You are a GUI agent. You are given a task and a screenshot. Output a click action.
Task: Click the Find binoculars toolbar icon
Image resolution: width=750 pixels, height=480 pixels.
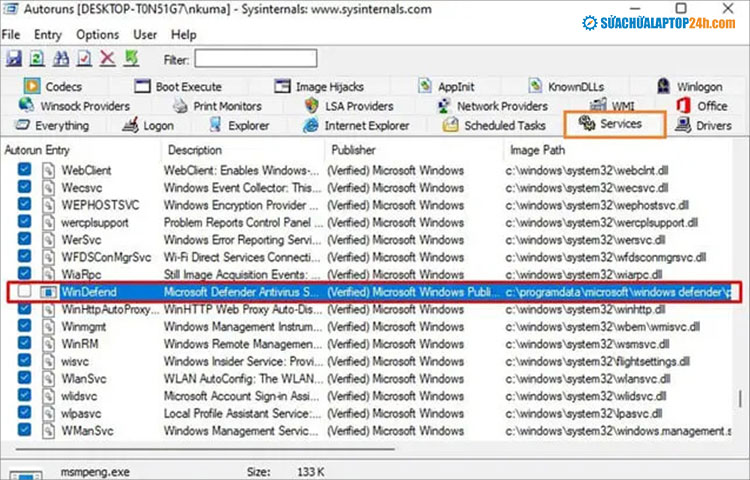61,58
